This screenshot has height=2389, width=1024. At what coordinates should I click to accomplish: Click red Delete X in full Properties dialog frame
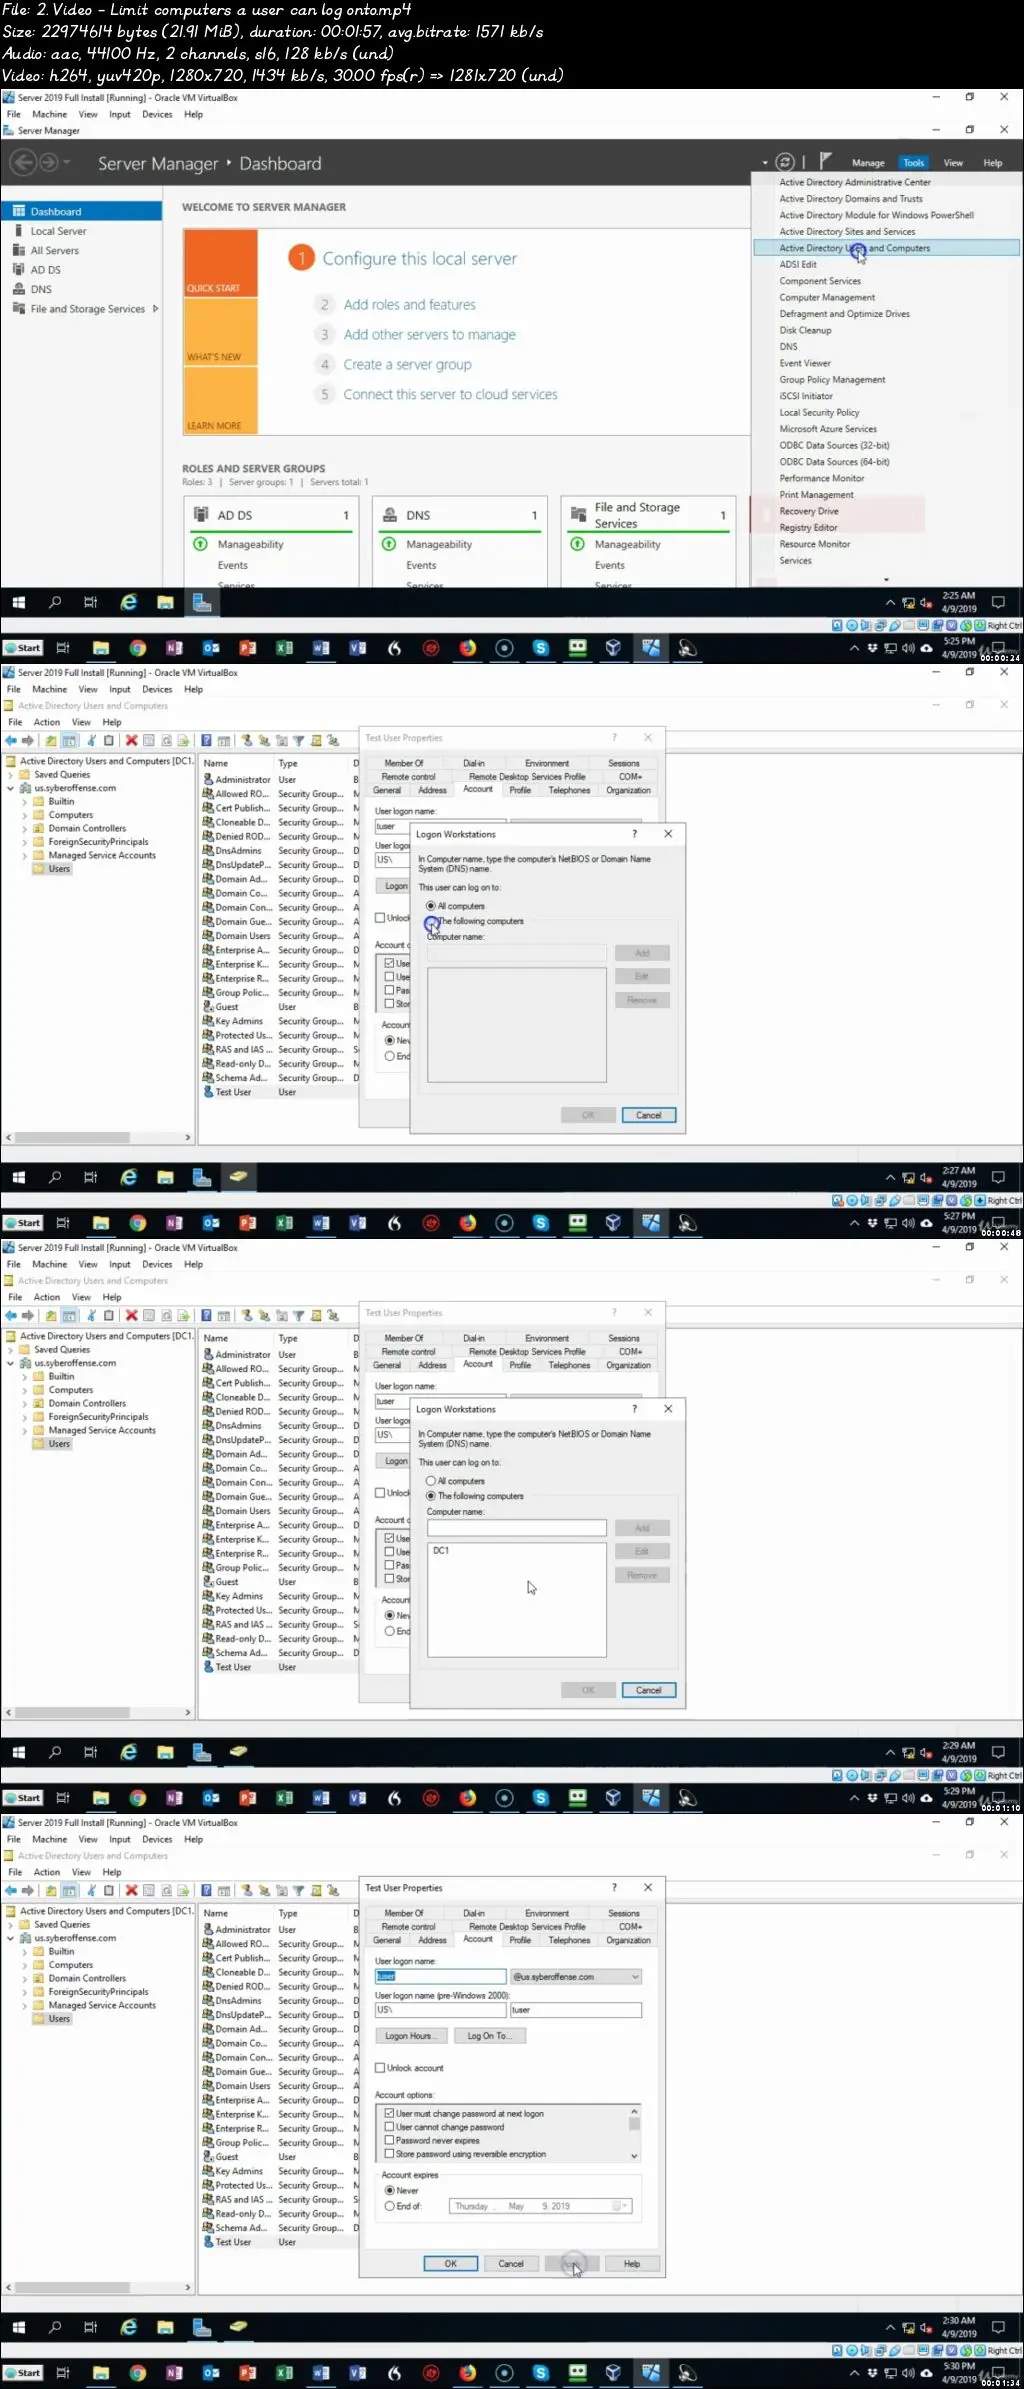coord(130,1890)
